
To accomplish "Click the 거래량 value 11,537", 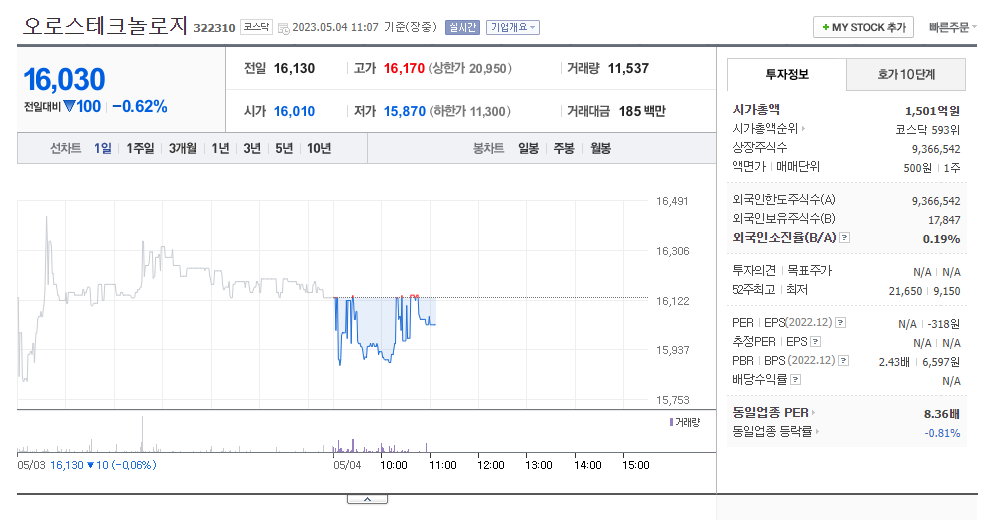I will pos(628,68).
